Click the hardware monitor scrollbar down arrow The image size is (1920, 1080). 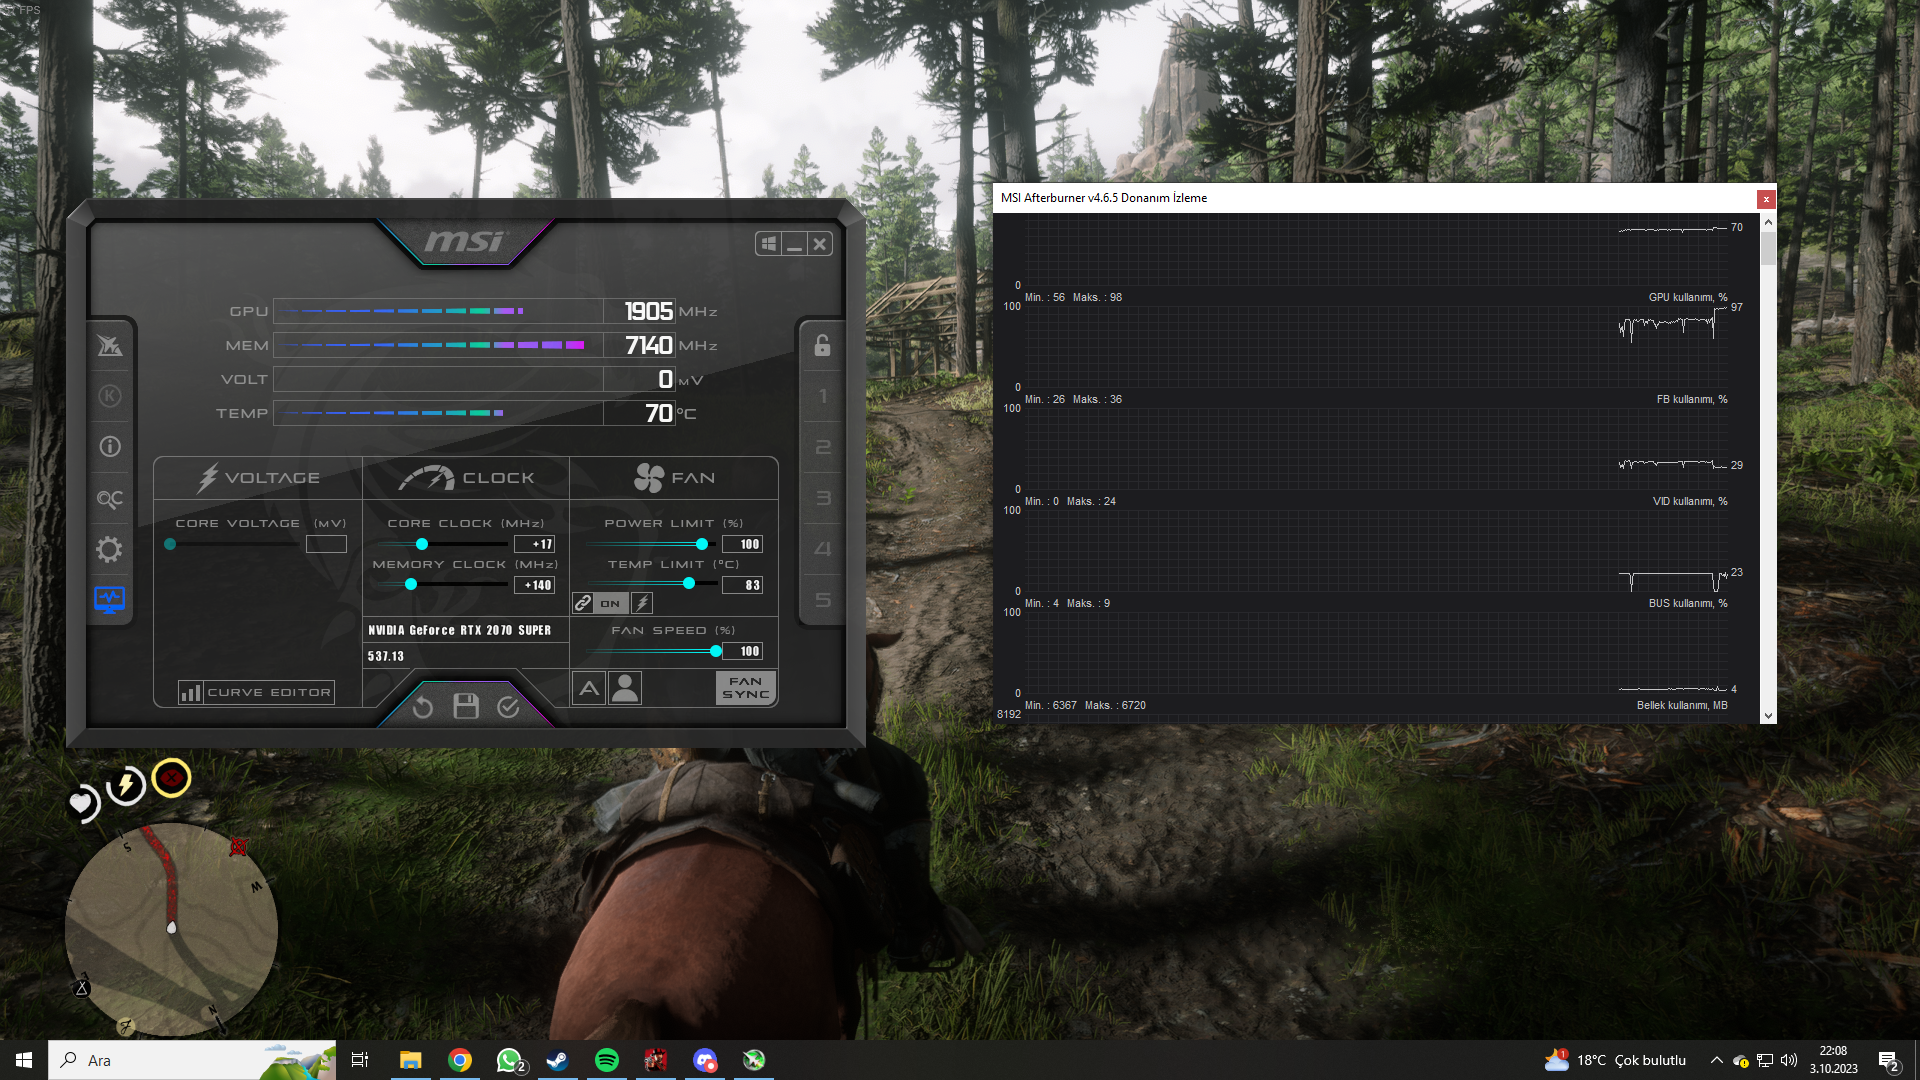click(1768, 715)
